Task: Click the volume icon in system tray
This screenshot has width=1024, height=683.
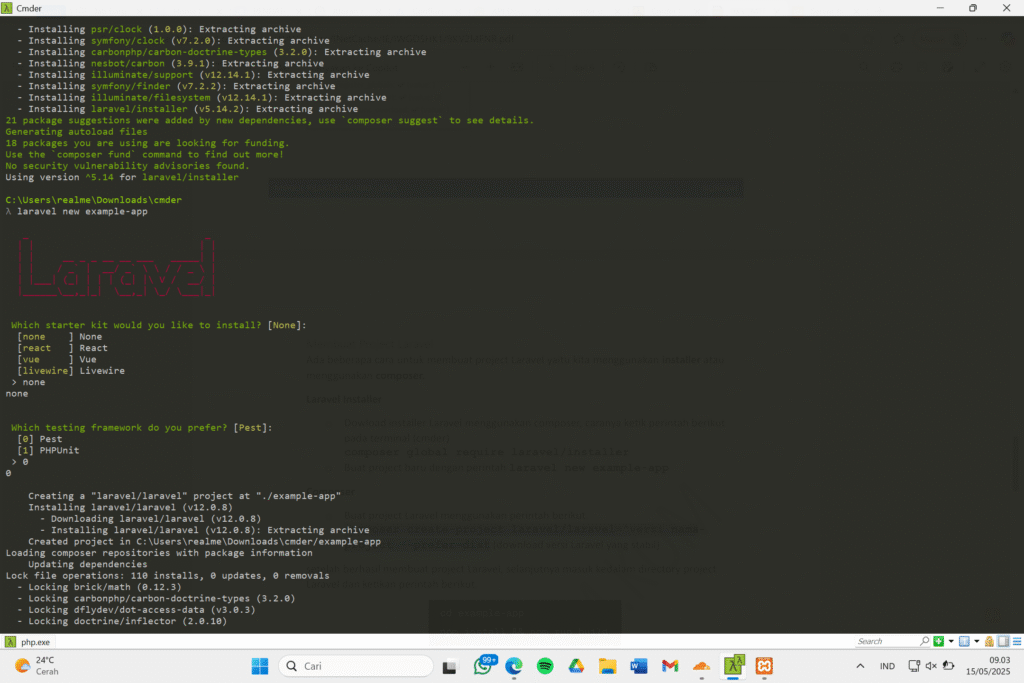Action: [x=930, y=666]
